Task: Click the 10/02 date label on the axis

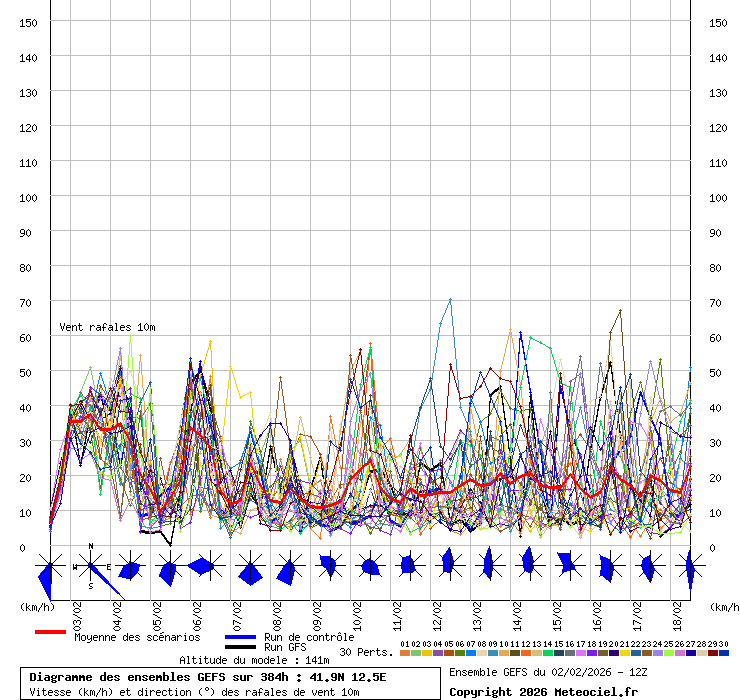Action: (x=356, y=611)
